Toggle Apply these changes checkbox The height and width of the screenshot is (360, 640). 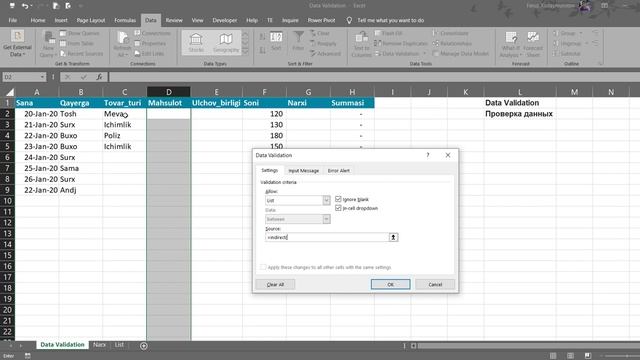click(263, 267)
